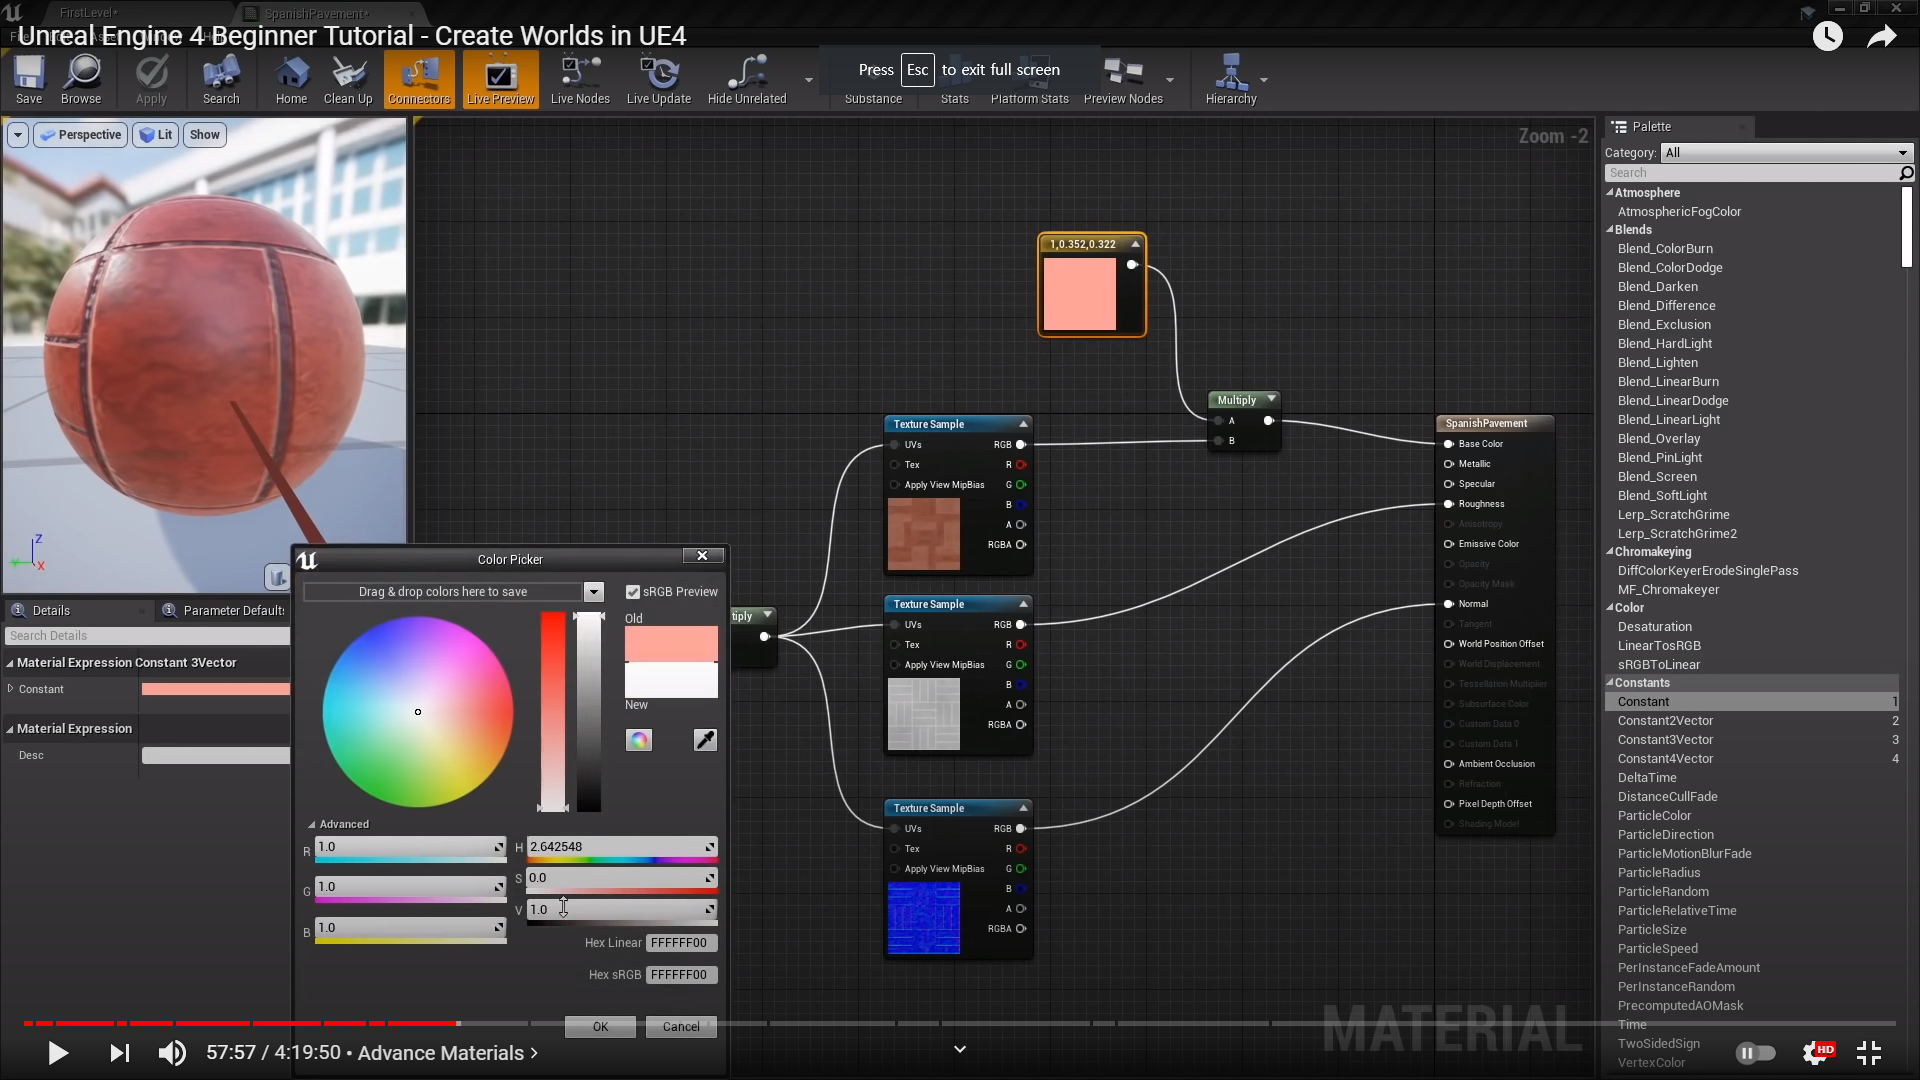
Task: Select Constant3Vector in the Palette list
Action: 1665,740
